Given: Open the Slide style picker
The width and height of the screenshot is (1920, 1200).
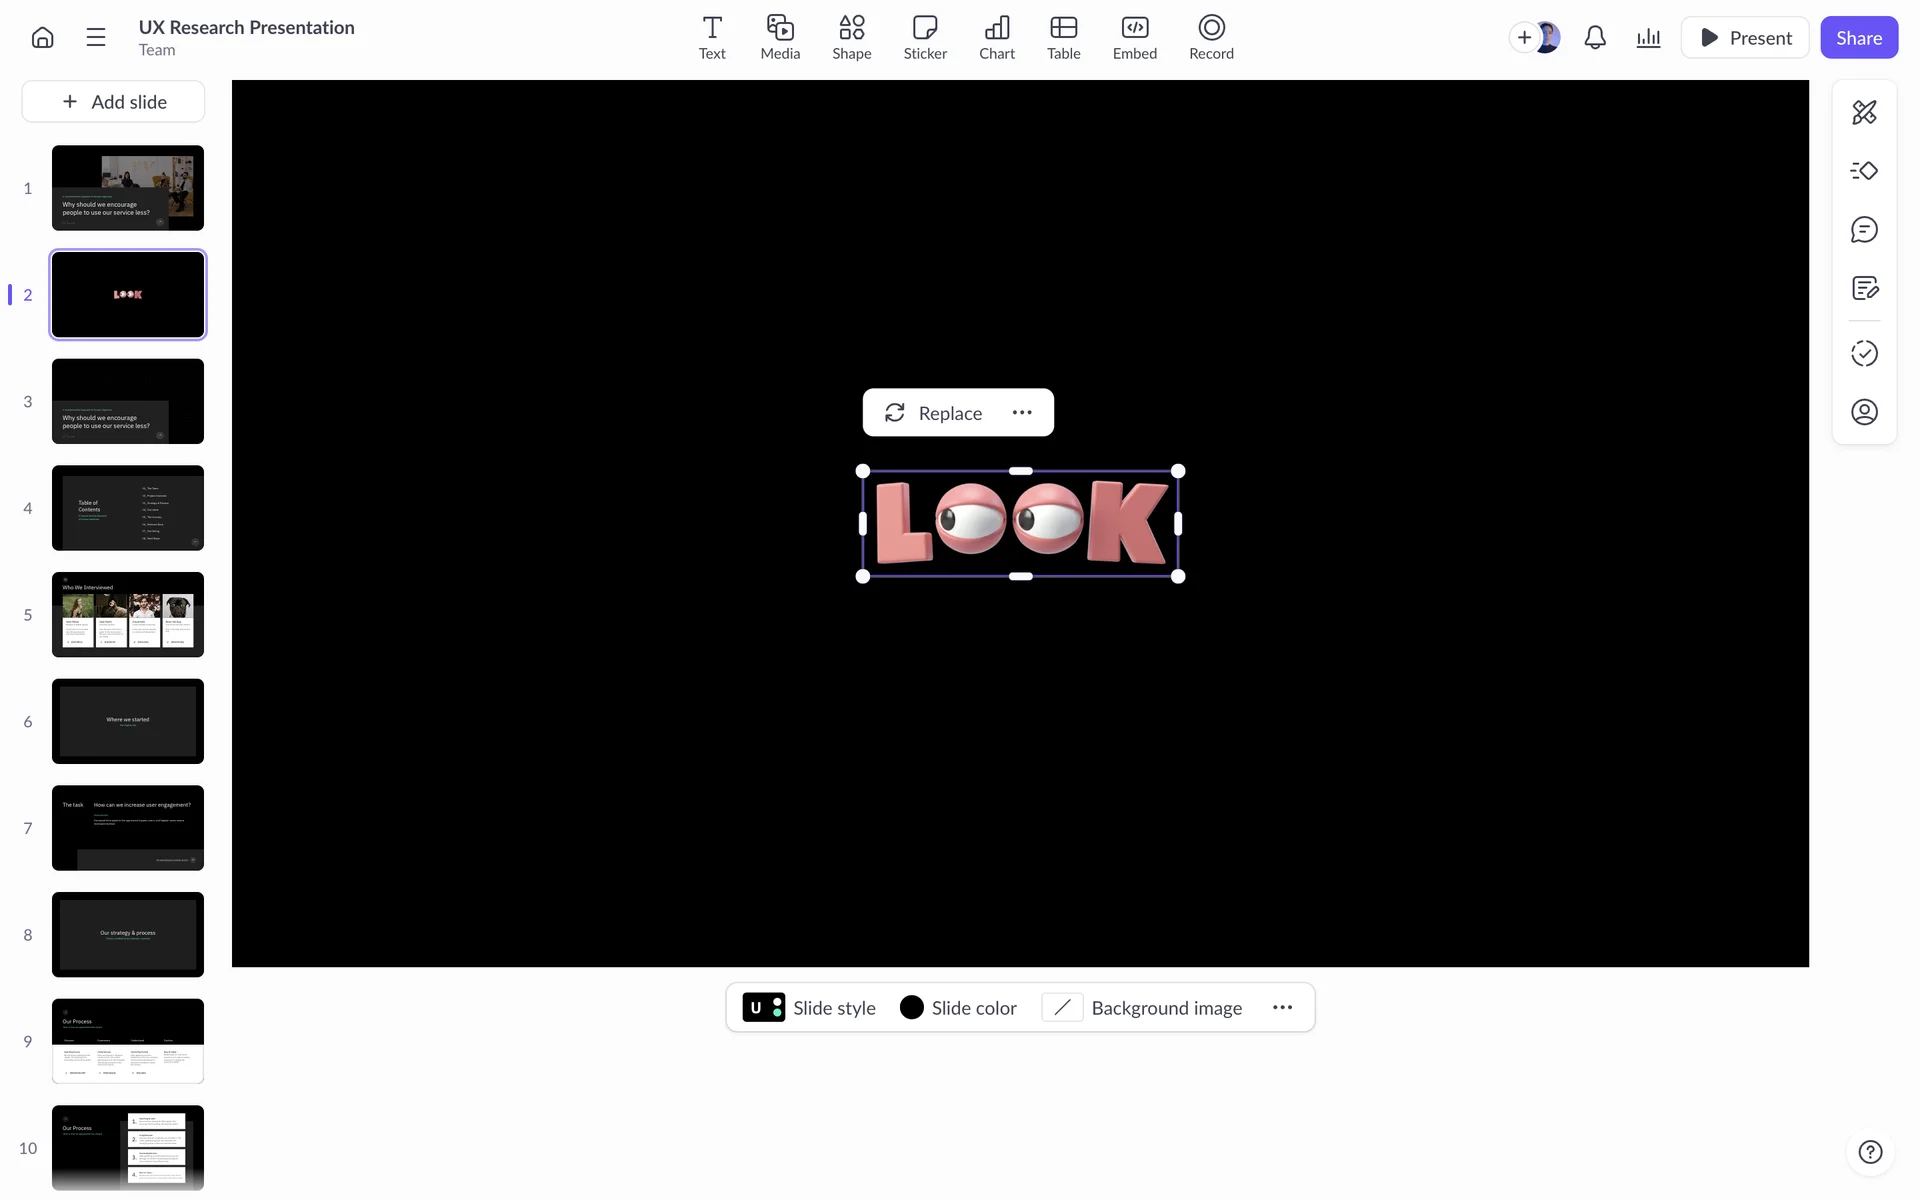Looking at the screenshot, I should point(809,1008).
